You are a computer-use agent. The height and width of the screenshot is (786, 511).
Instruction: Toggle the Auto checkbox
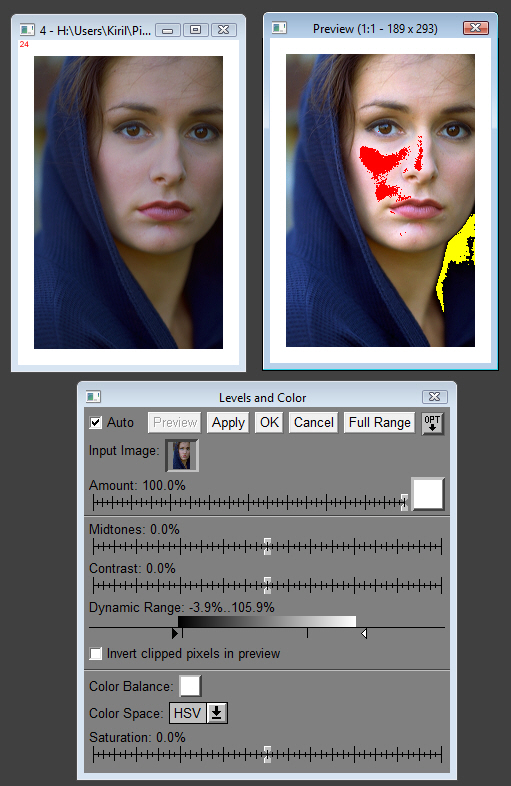tap(96, 423)
